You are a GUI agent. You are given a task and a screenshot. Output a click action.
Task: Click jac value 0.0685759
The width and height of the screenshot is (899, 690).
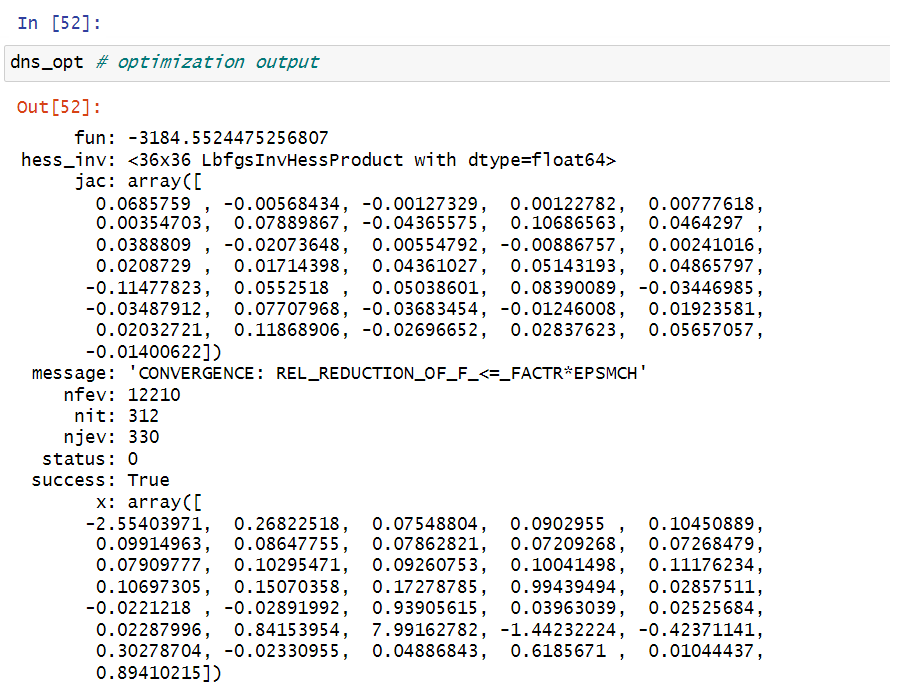coord(143,204)
